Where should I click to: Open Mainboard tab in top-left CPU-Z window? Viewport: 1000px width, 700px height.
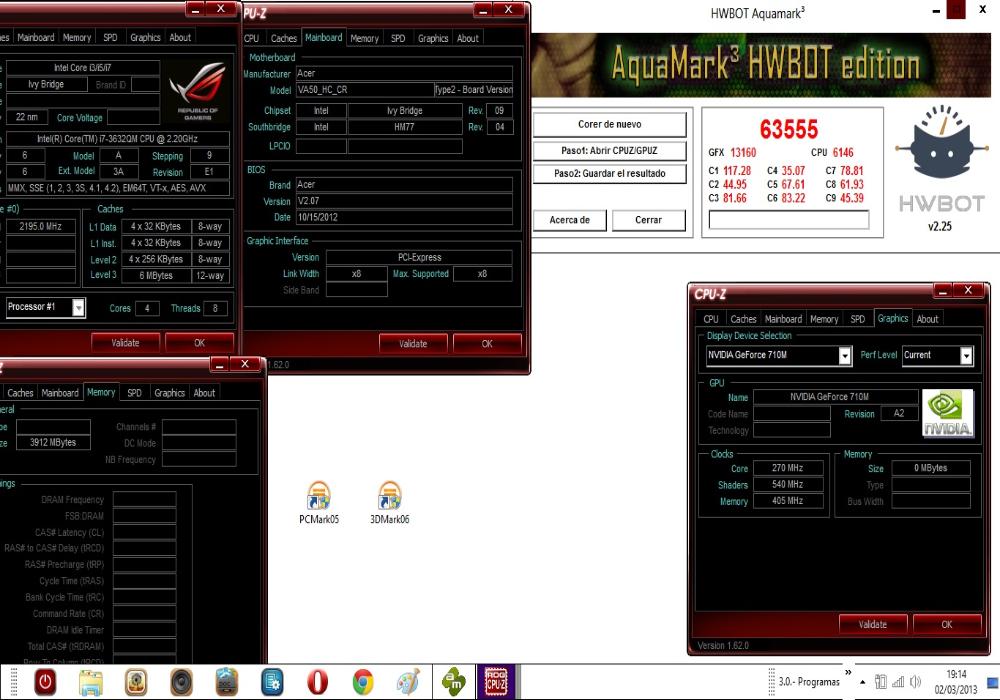(36, 38)
